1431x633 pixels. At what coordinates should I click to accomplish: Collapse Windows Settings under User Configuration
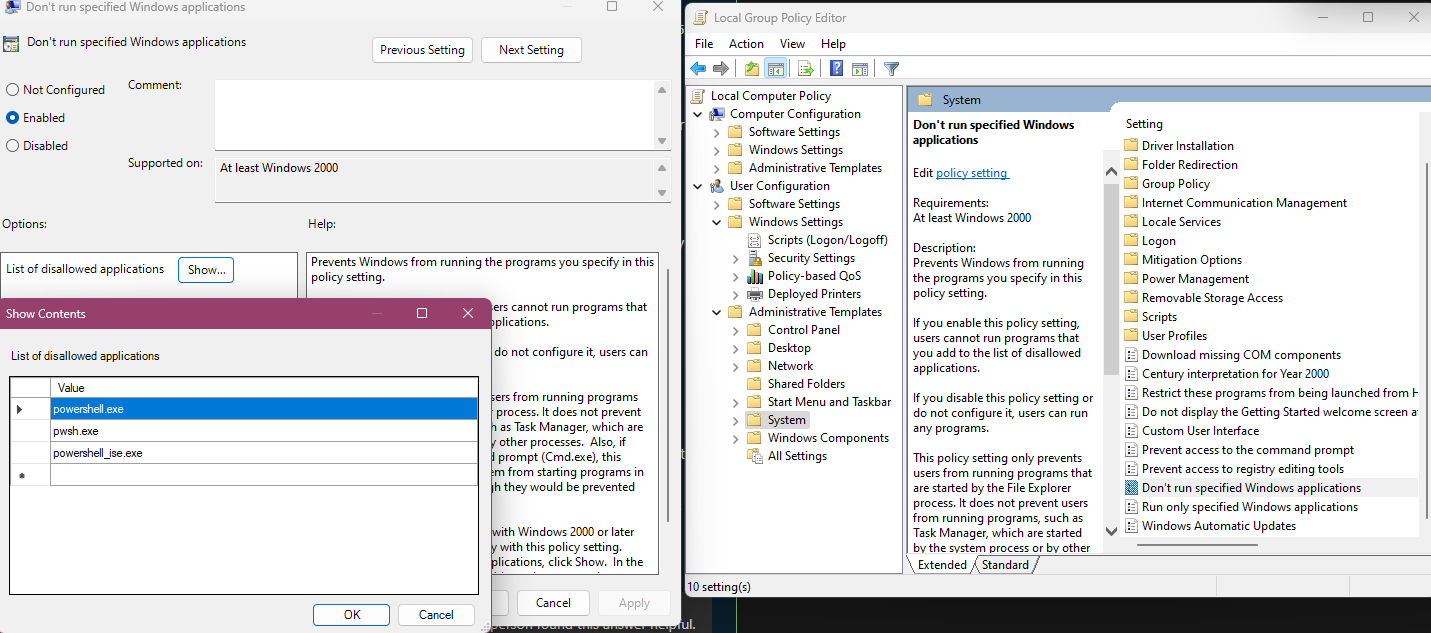pyautogui.click(x=717, y=222)
